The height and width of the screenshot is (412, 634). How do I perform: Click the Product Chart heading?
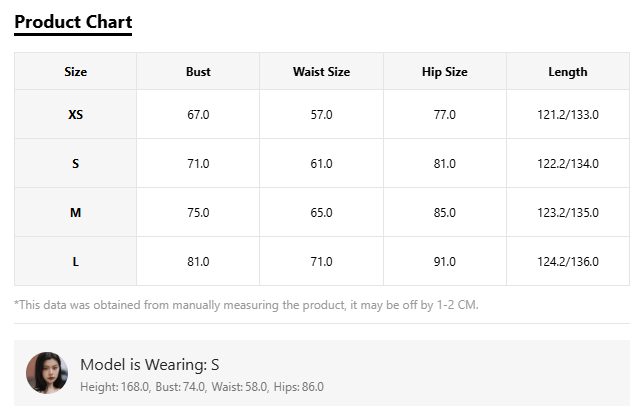pyautogui.click(x=73, y=22)
